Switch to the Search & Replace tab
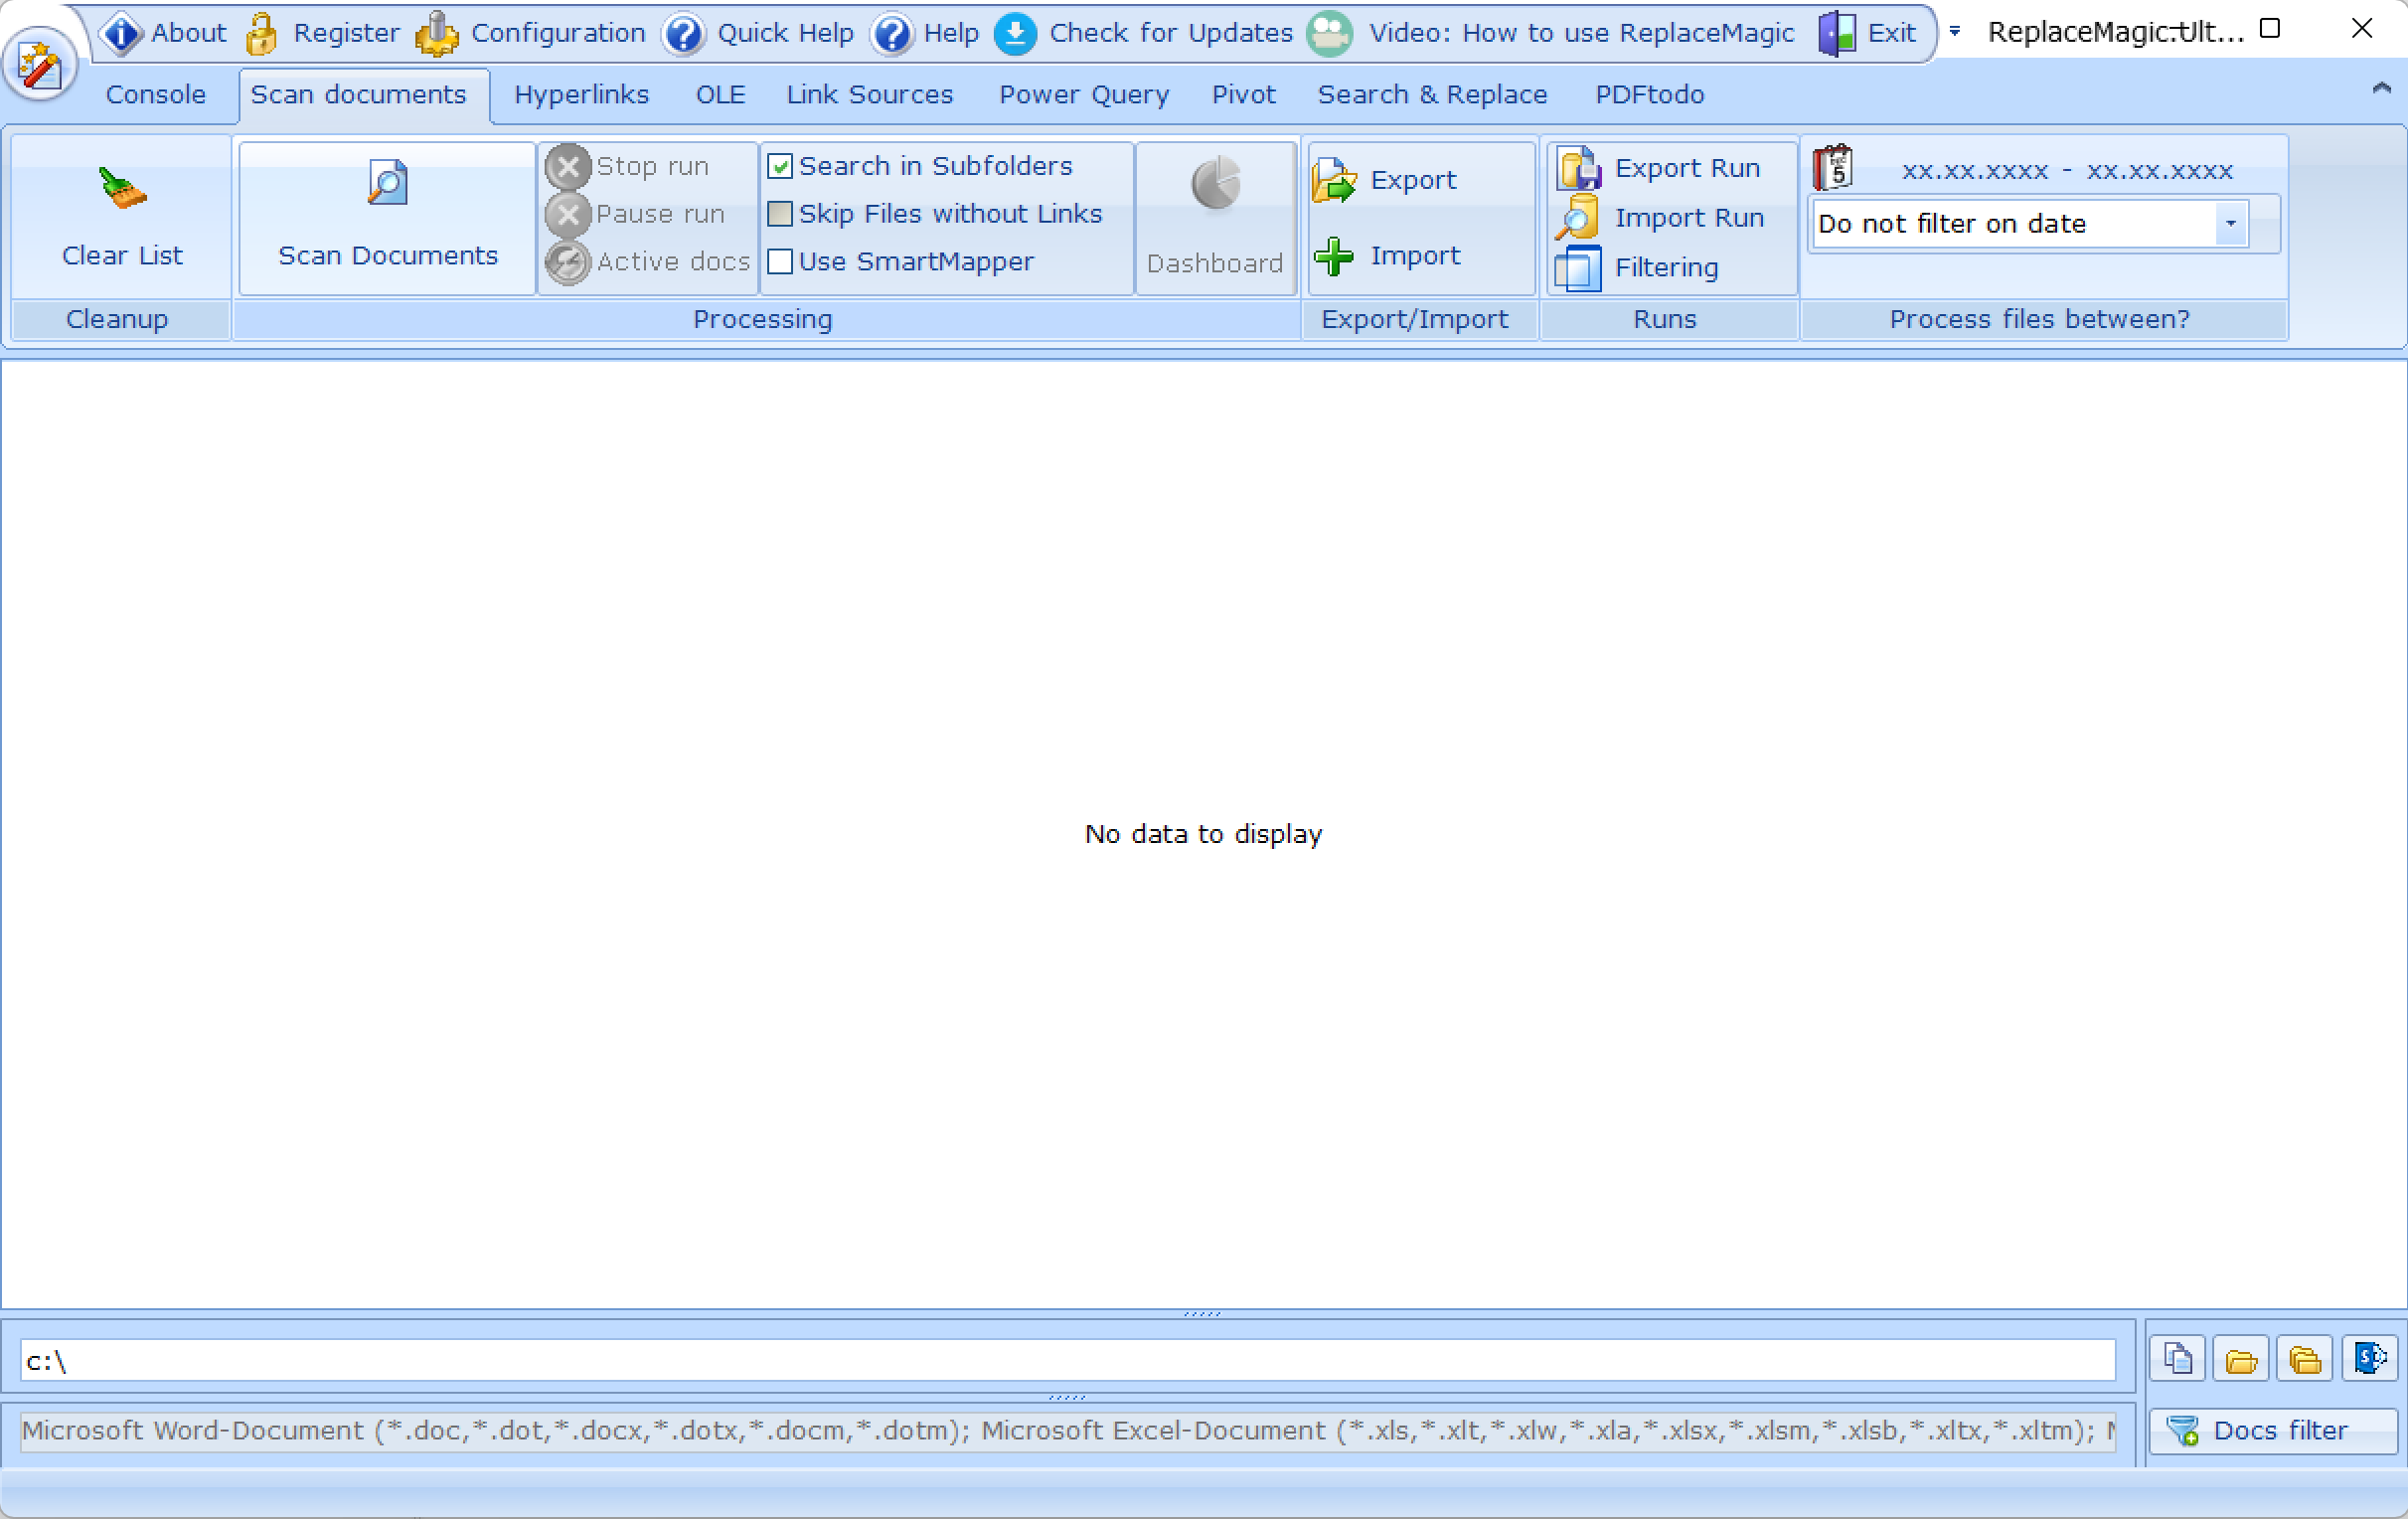This screenshot has height=1519, width=2408. click(1432, 95)
